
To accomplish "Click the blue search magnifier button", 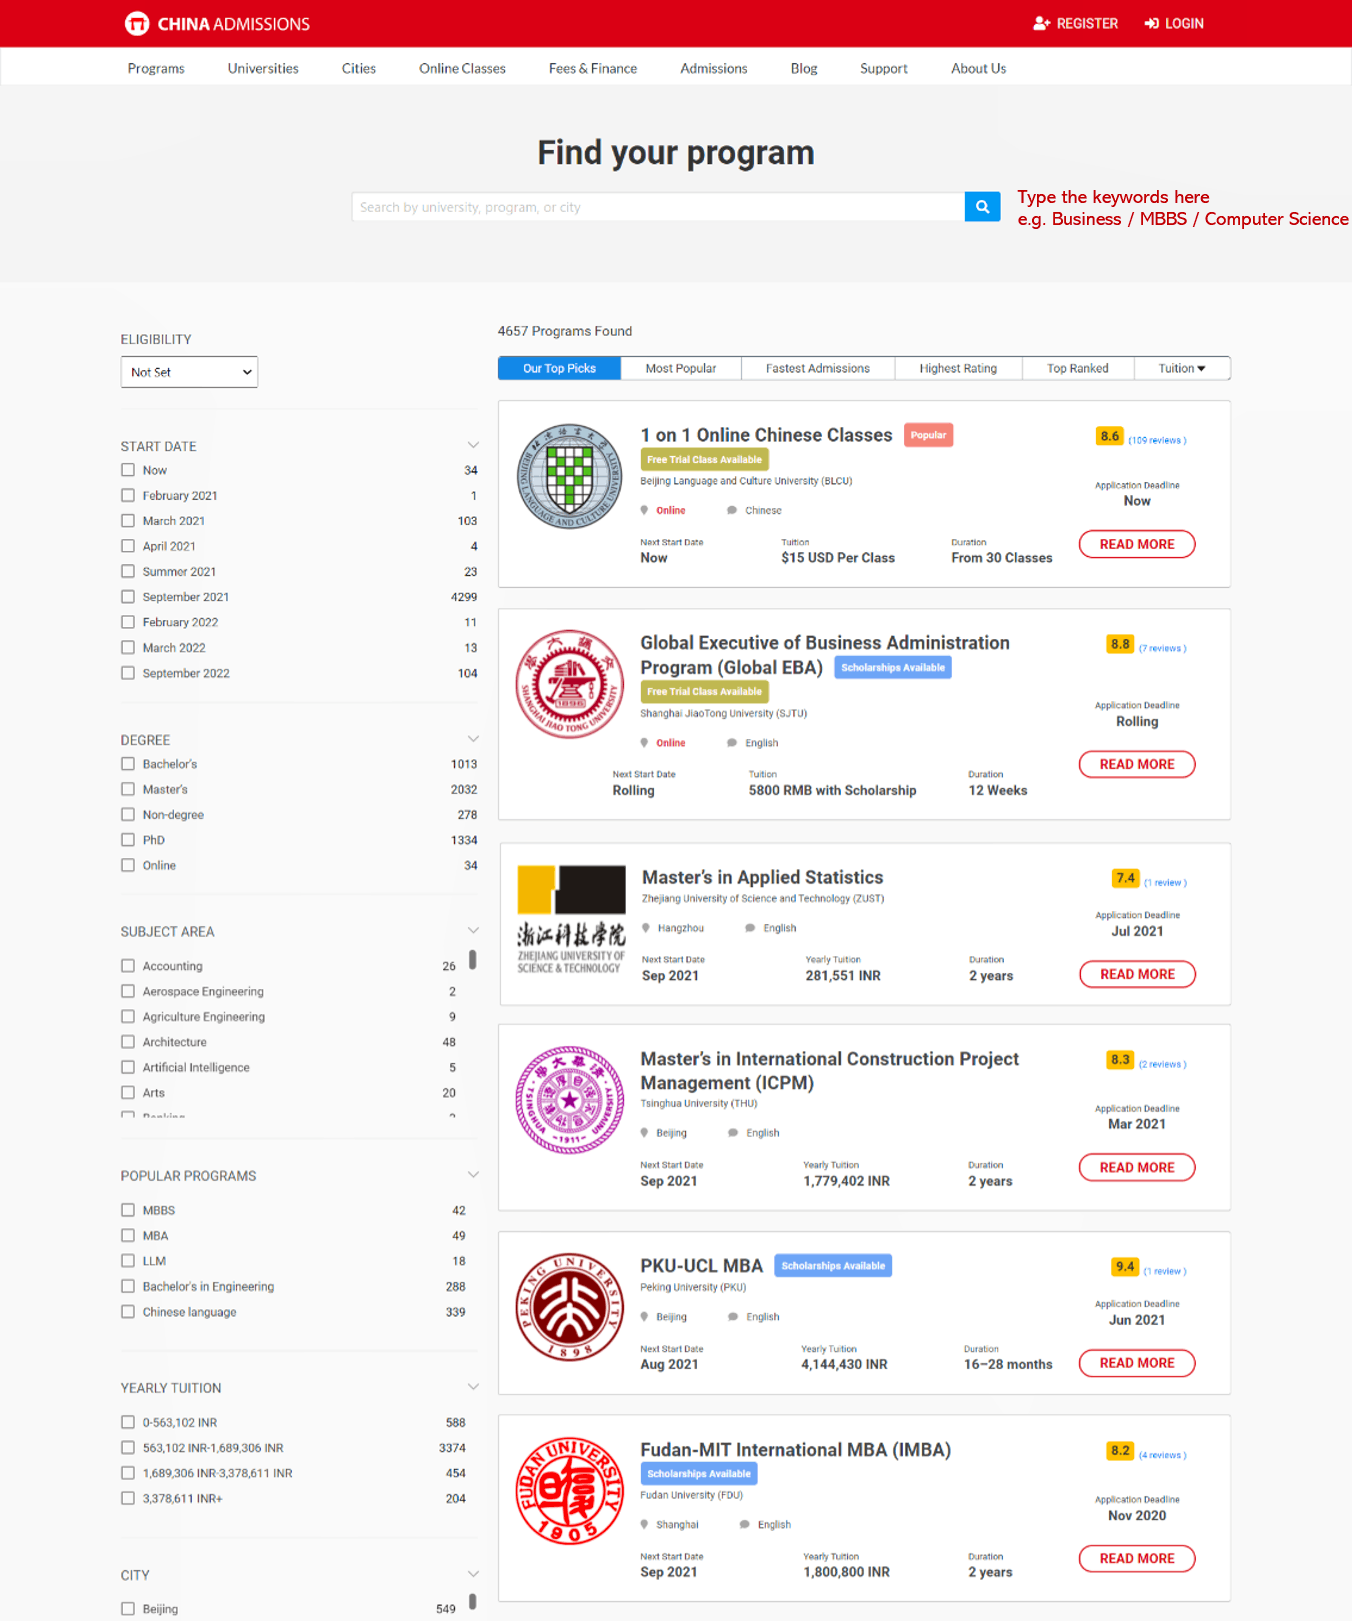I will pyautogui.click(x=982, y=207).
